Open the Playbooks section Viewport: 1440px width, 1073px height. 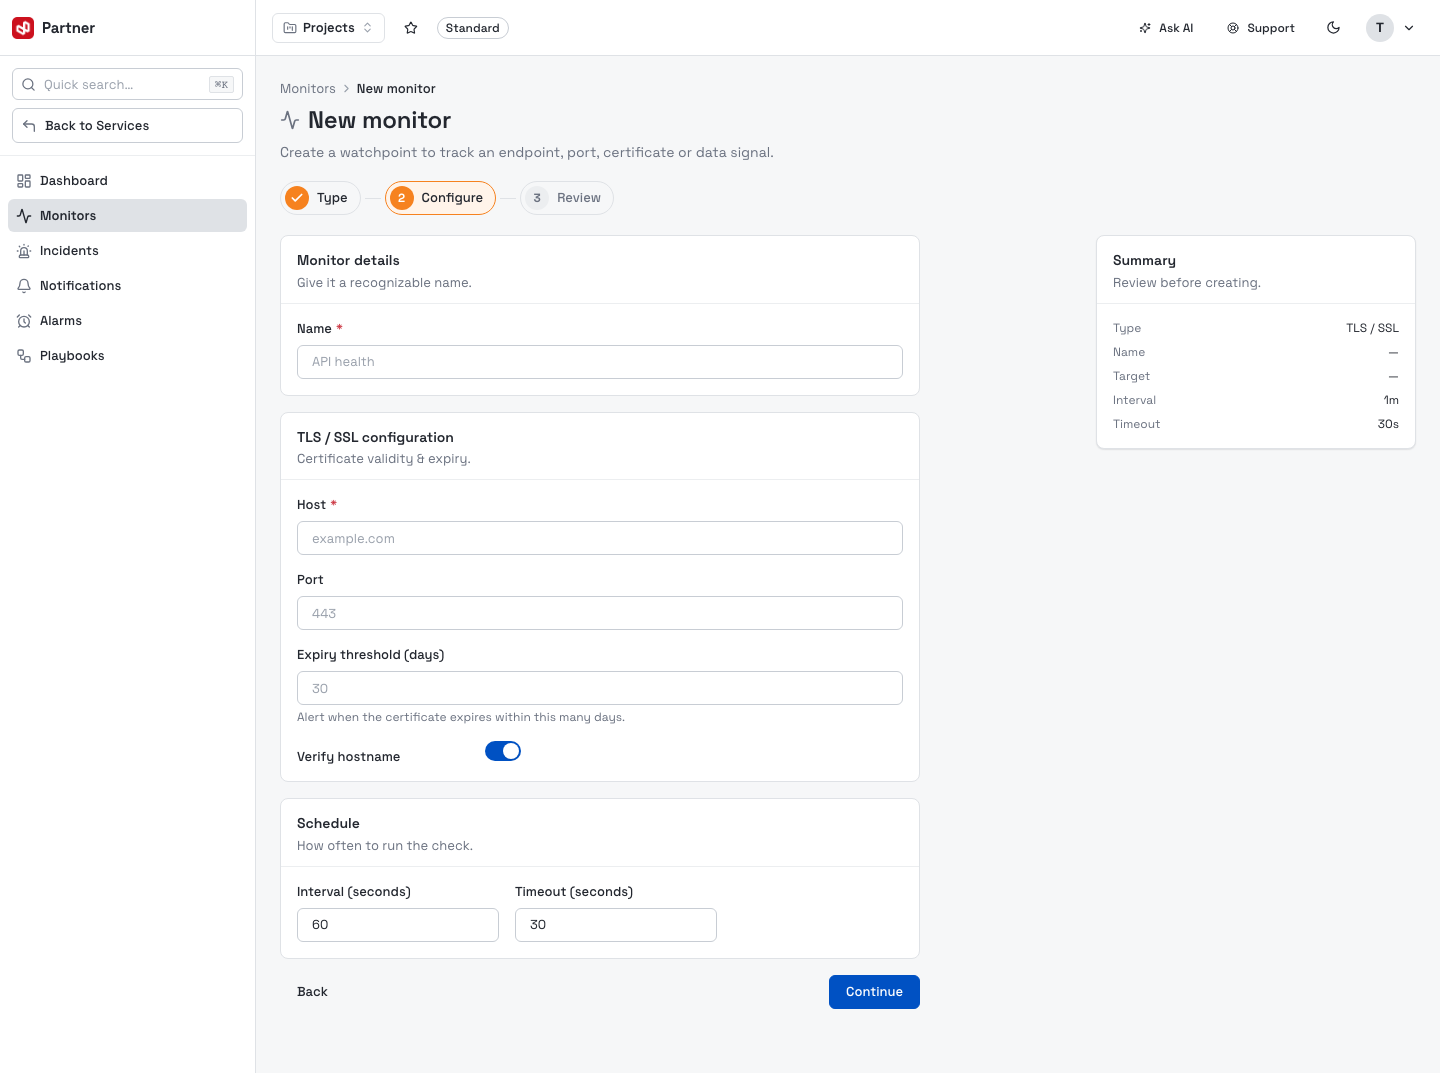[x=127, y=356]
